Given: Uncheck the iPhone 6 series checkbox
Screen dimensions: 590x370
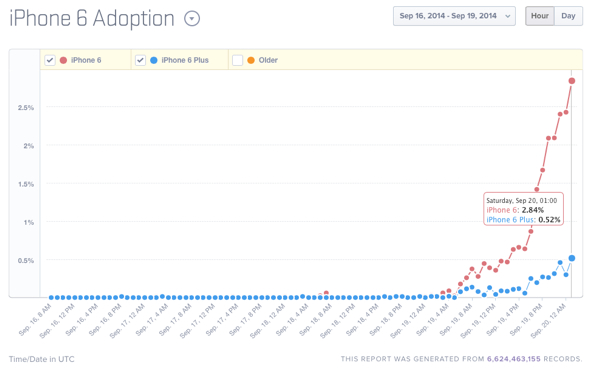Looking at the screenshot, I should tap(50, 60).
